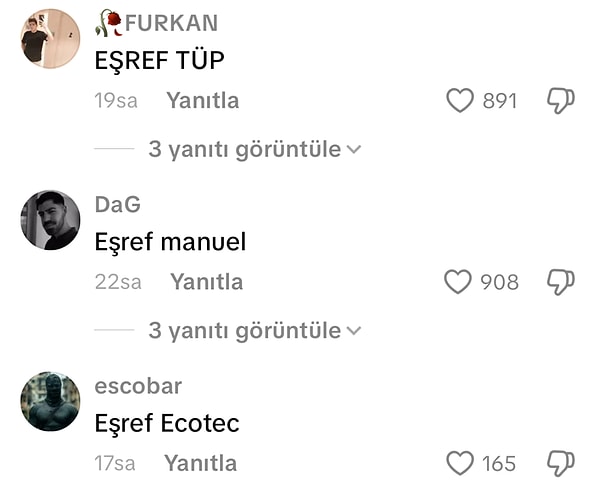Dislike the Eşref Ecotec comment

click(x=561, y=463)
